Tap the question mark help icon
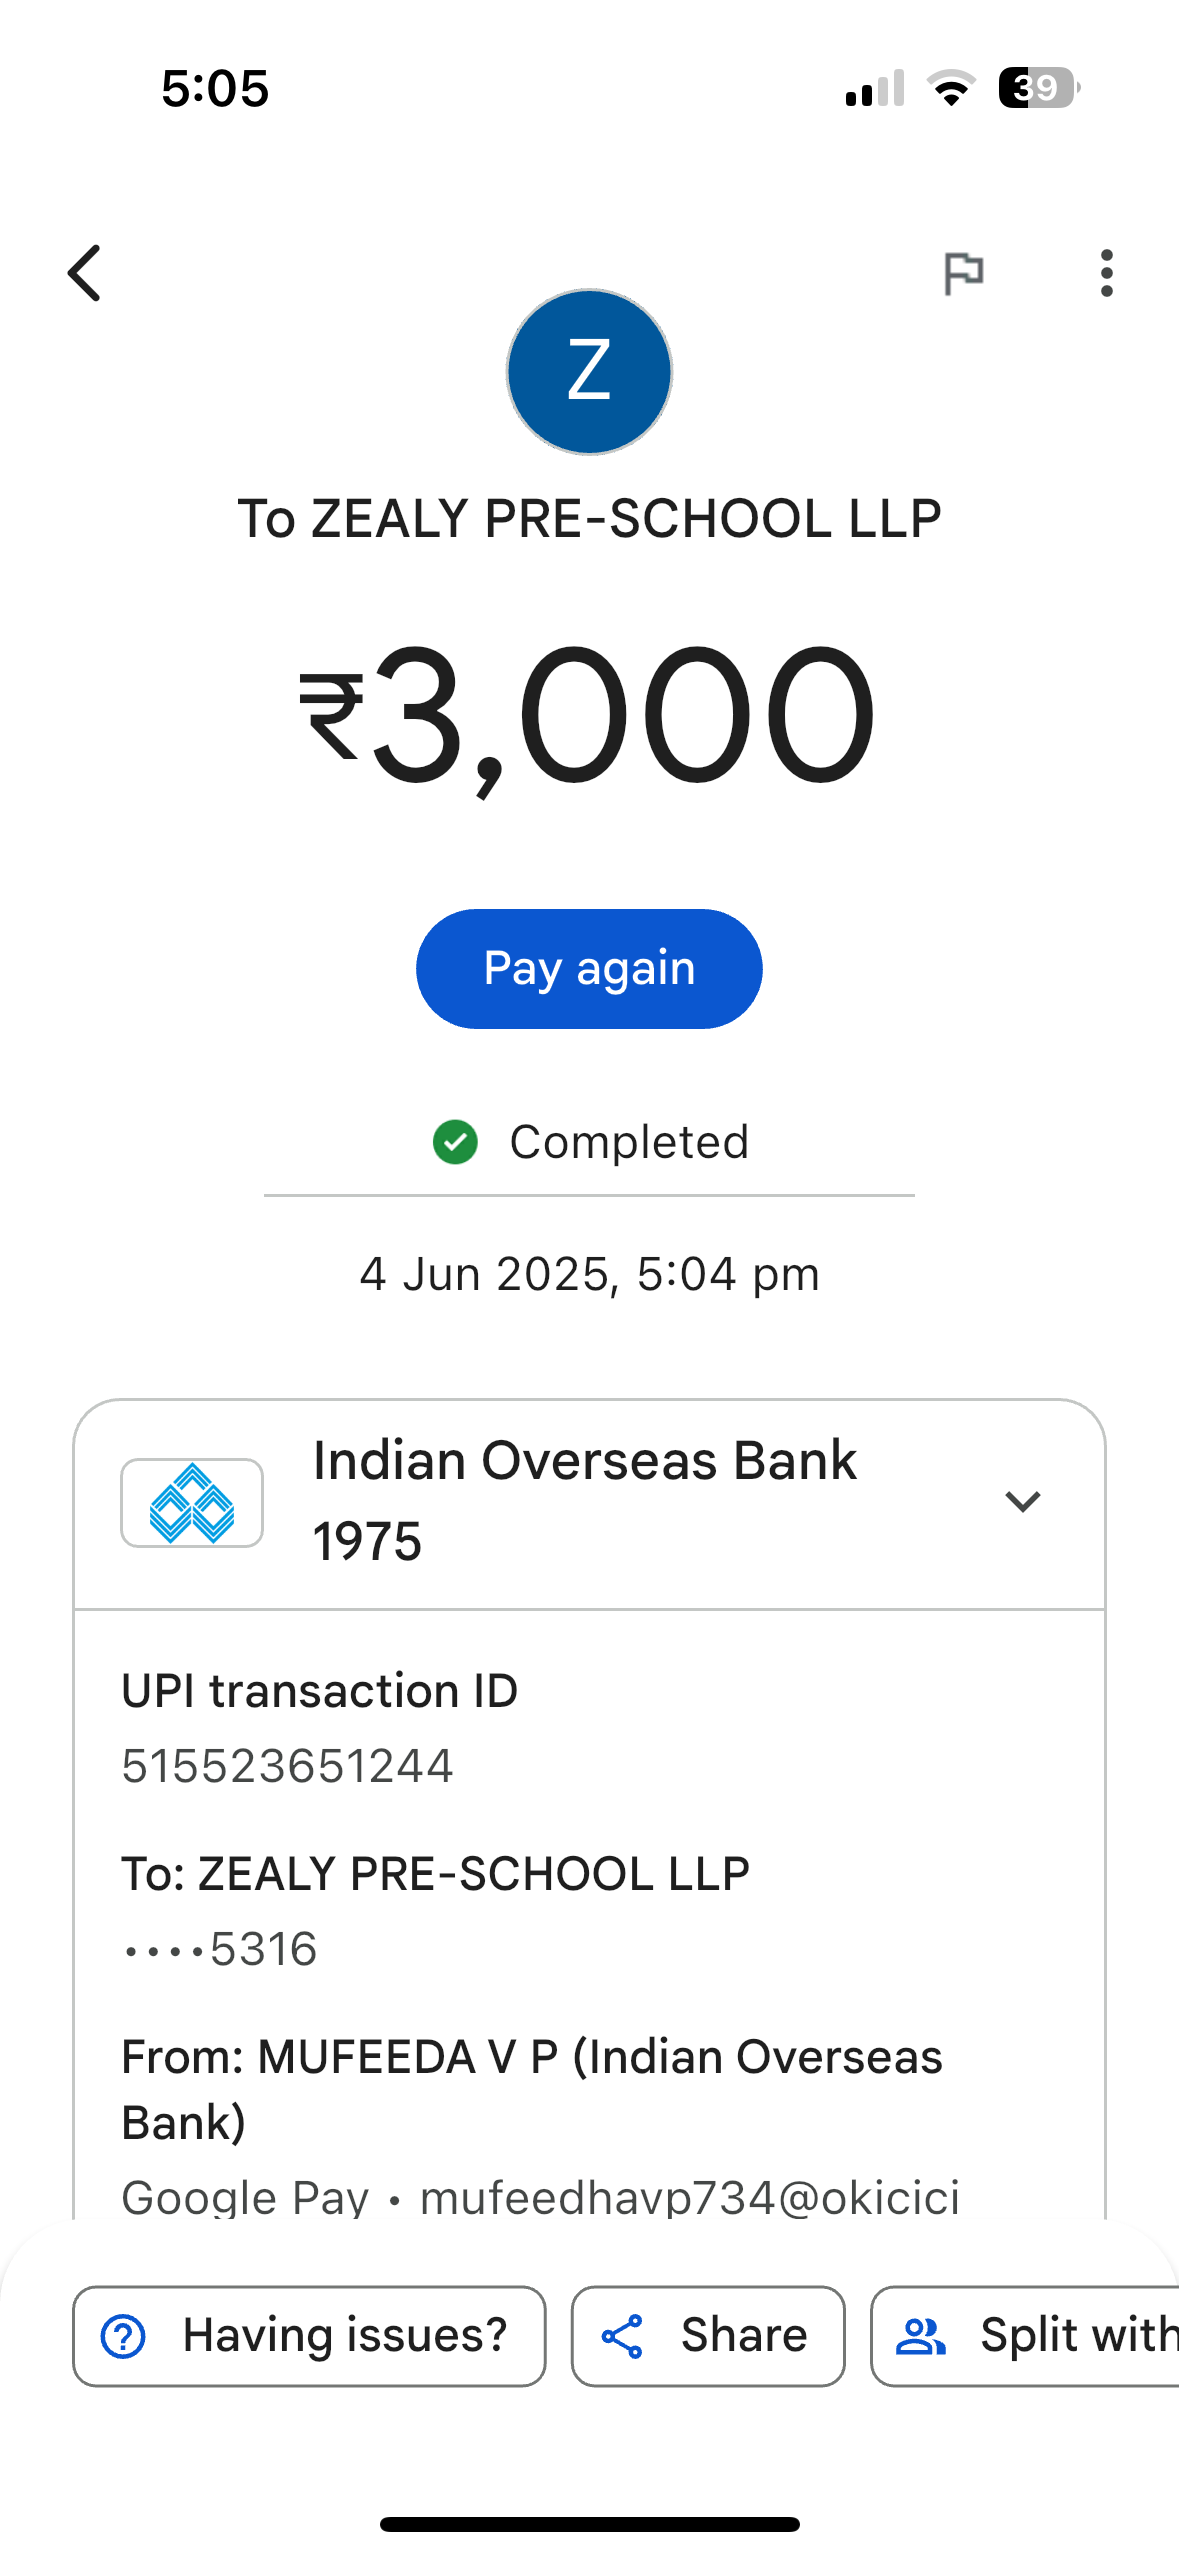The width and height of the screenshot is (1179, 2556). tap(124, 2337)
